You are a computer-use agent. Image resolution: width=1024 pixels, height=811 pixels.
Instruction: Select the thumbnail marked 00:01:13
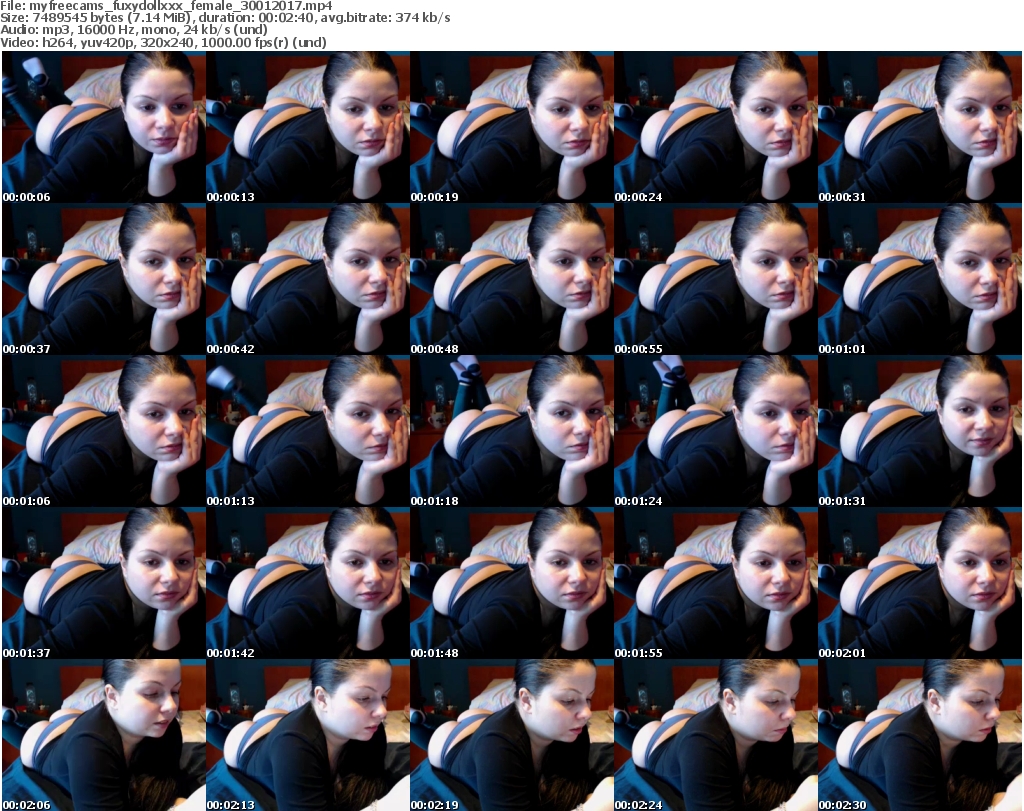coord(308,432)
